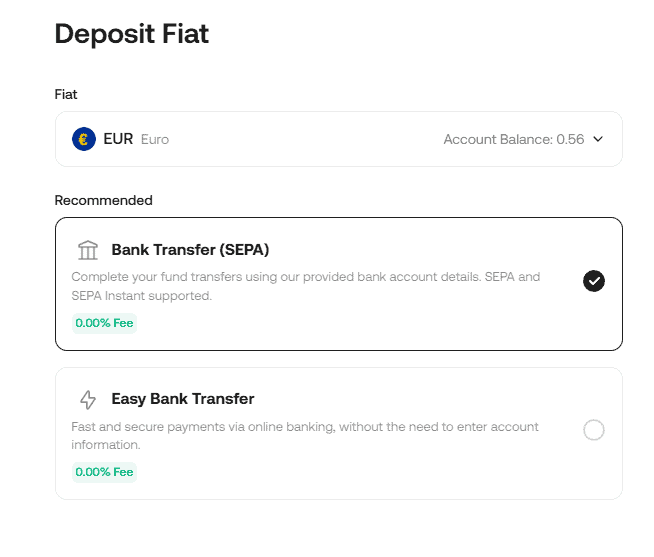Click the bank building icon

88,250
